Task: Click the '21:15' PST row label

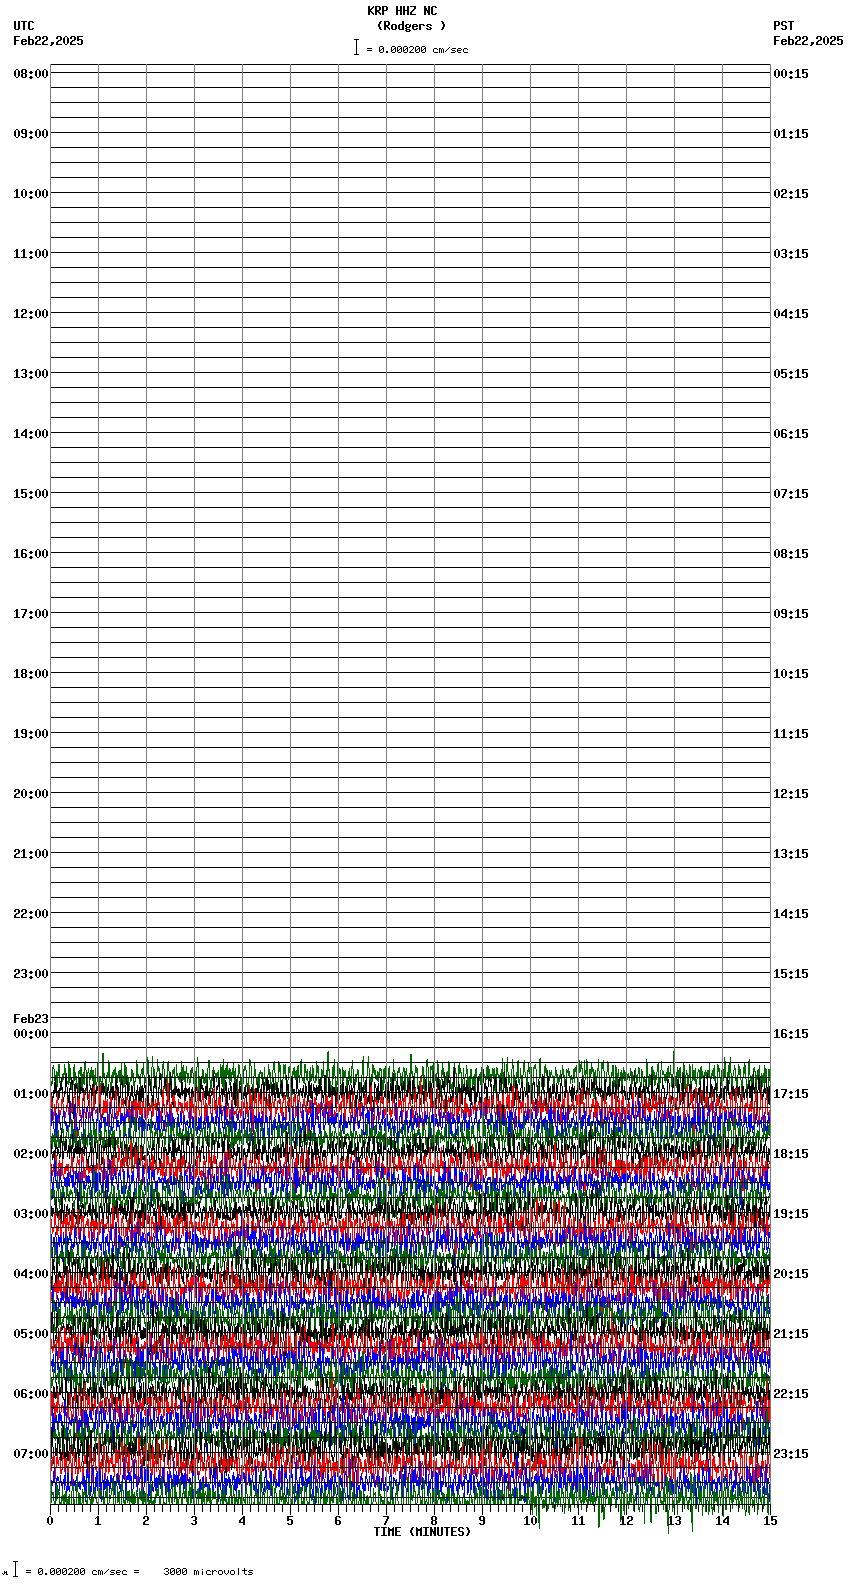Action: point(791,1334)
